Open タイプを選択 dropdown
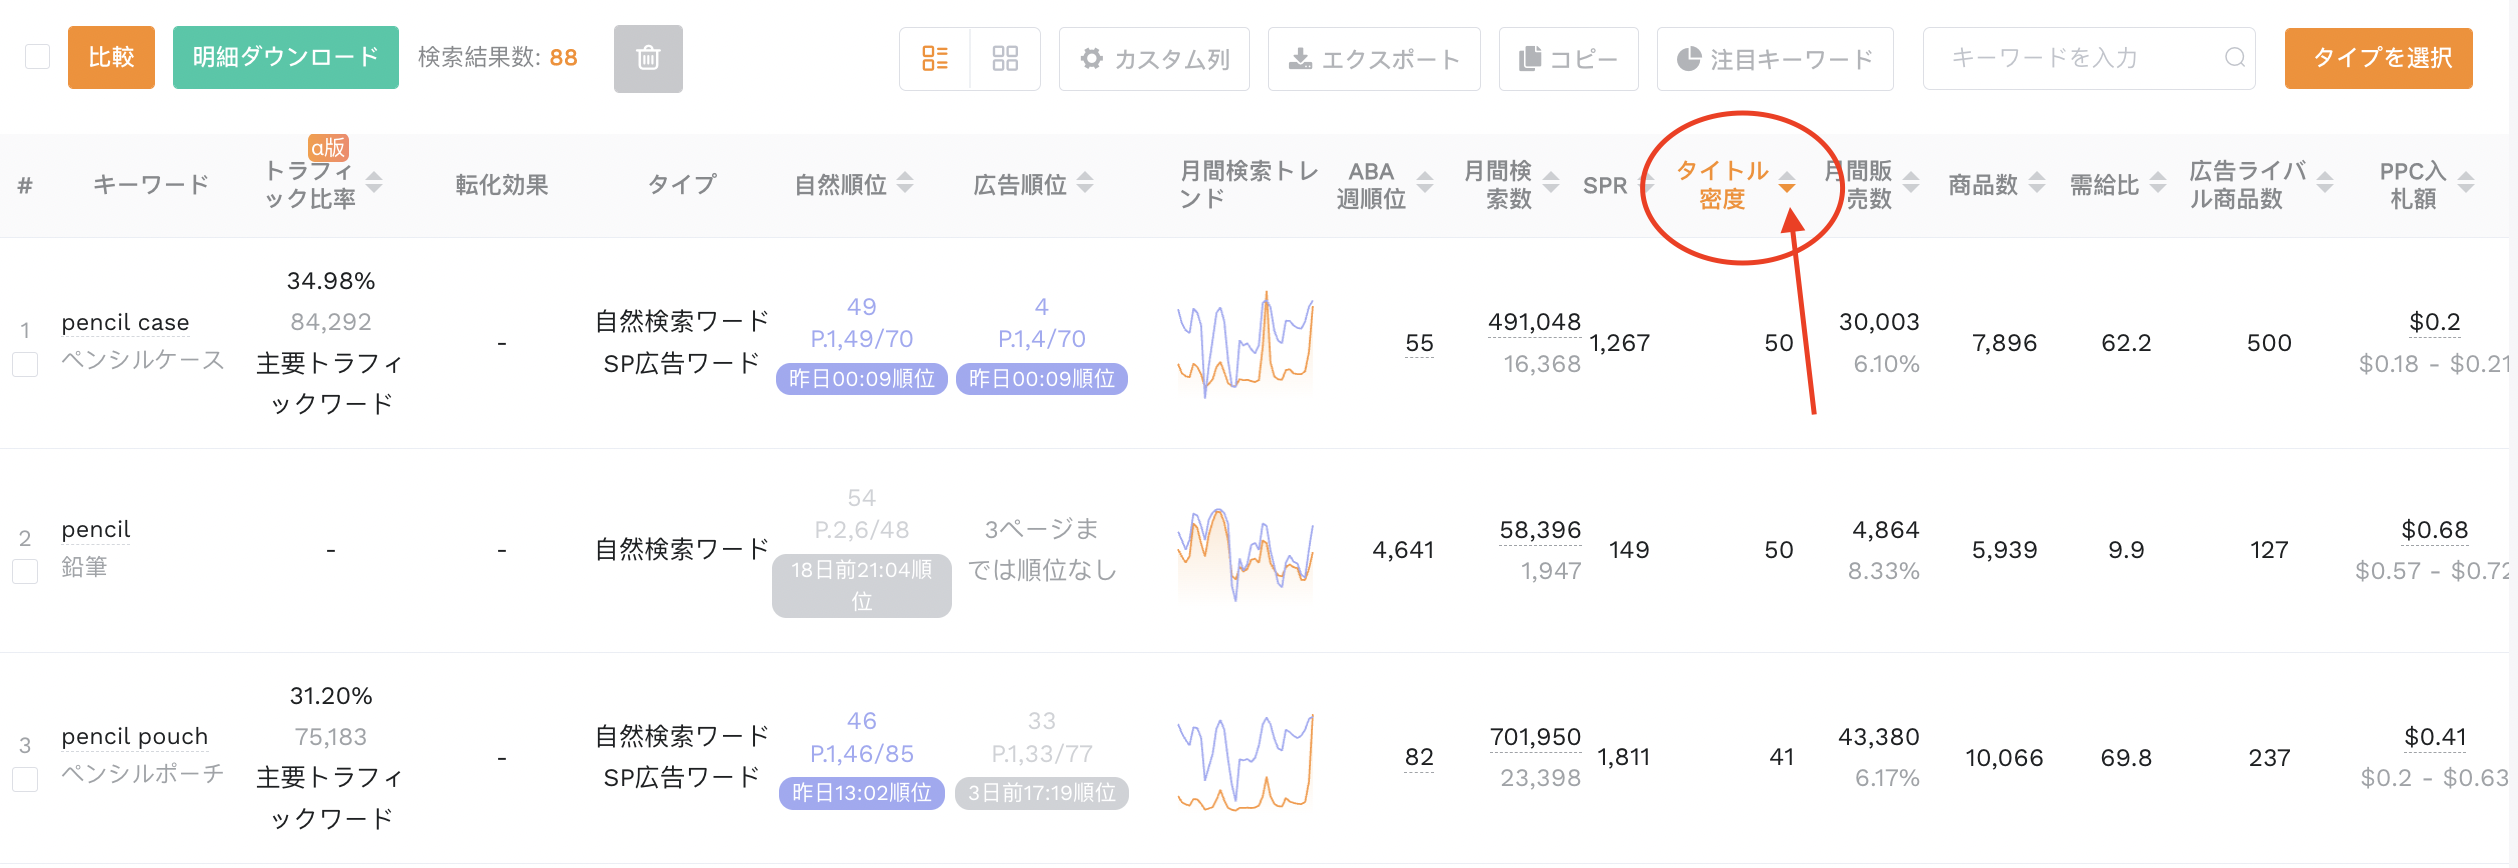The width and height of the screenshot is (2518, 868). [2378, 58]
